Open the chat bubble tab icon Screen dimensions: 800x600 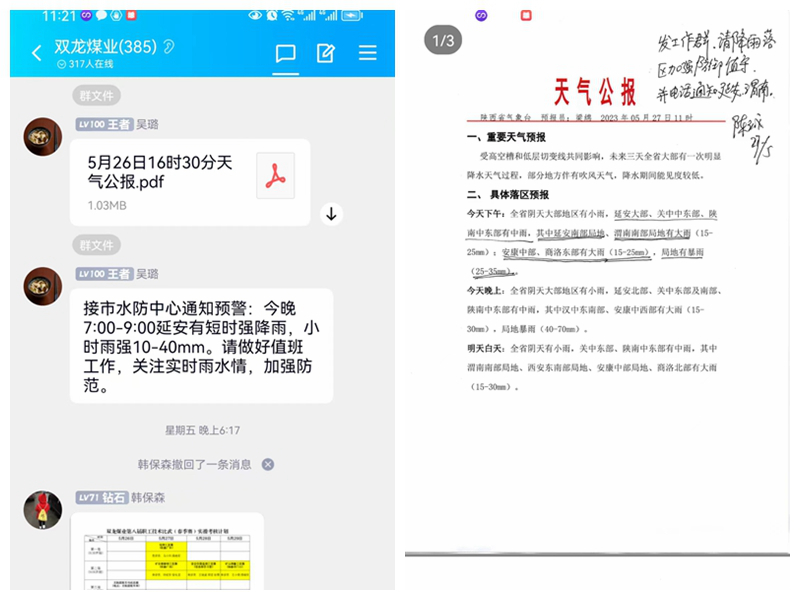286,53
